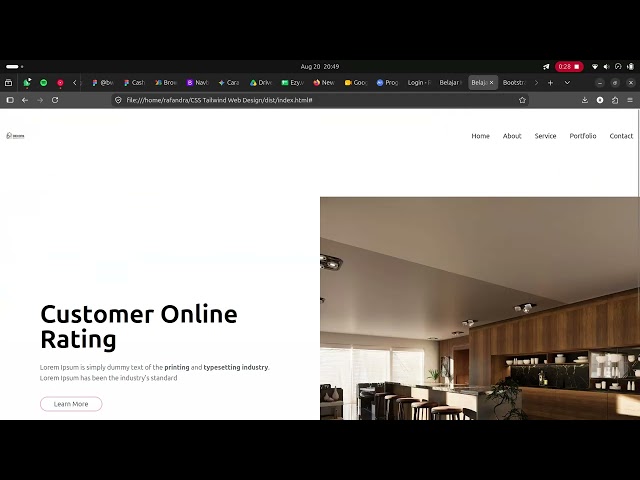Open the Downloads panel icon
The width and height of the screenshot is (640, 480).
584,100
